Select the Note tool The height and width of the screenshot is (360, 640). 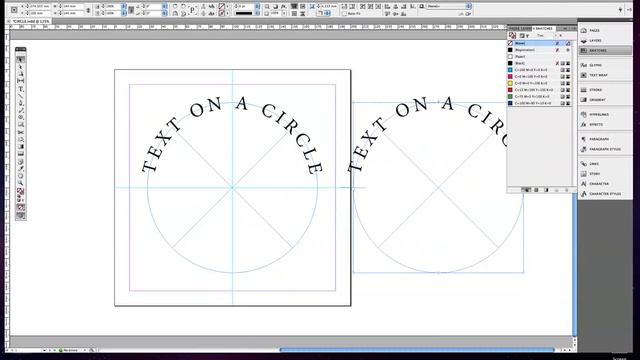(x=20, y=162)
